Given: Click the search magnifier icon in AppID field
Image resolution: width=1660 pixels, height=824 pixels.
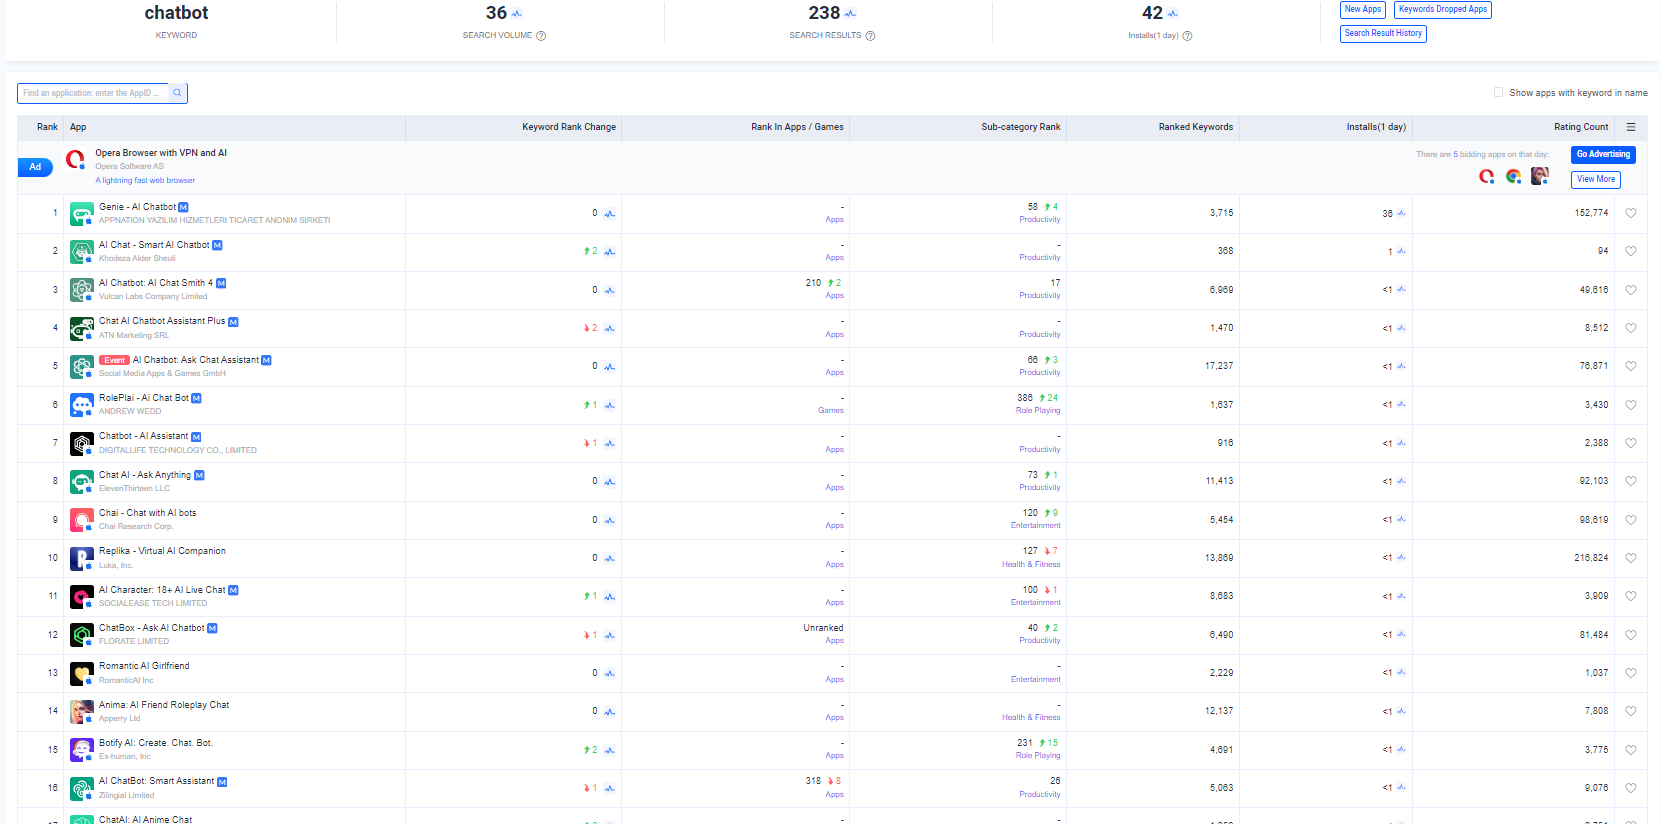Looking at the screenshot, I should point(177,93).
